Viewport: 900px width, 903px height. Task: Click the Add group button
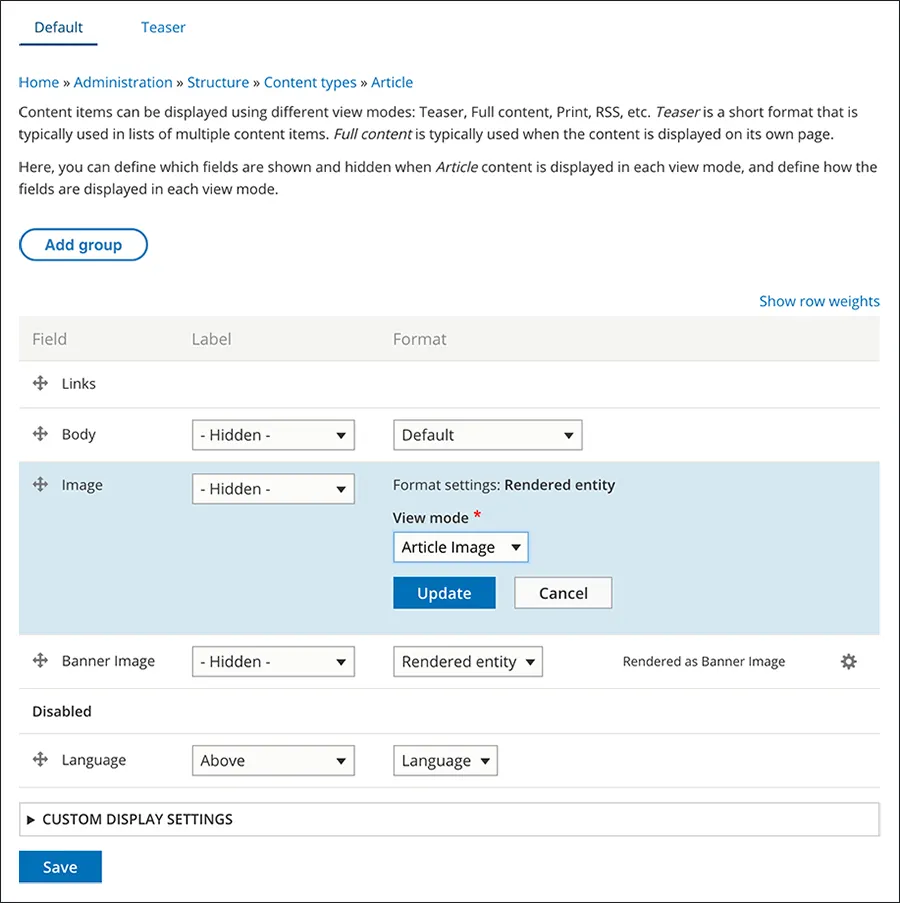(x=83, y=244)
